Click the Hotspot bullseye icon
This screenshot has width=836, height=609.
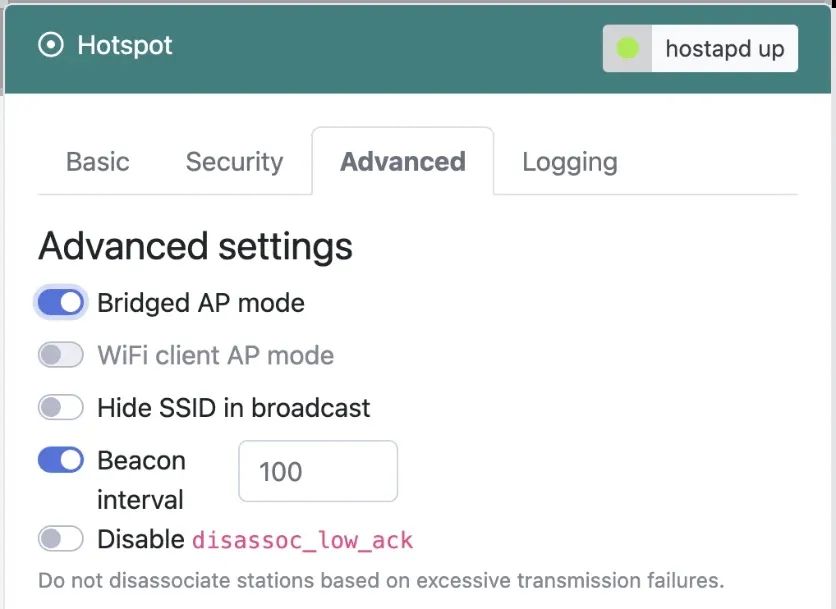tap(50, 46)
